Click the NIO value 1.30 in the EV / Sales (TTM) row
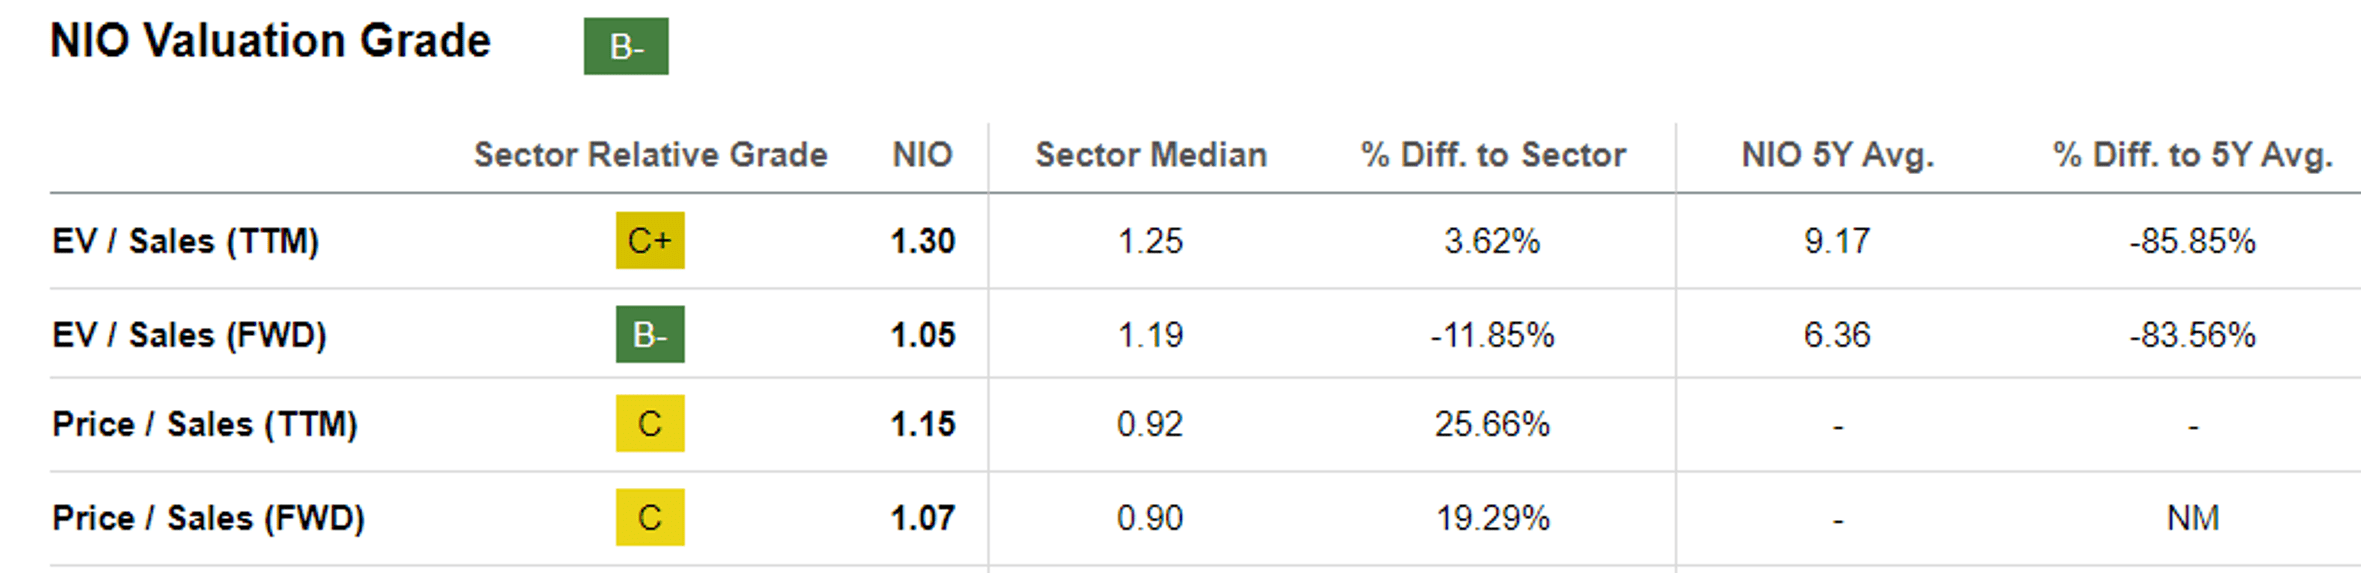The height and width of the screenshot is (573, 2361). [x=922, y=241]
